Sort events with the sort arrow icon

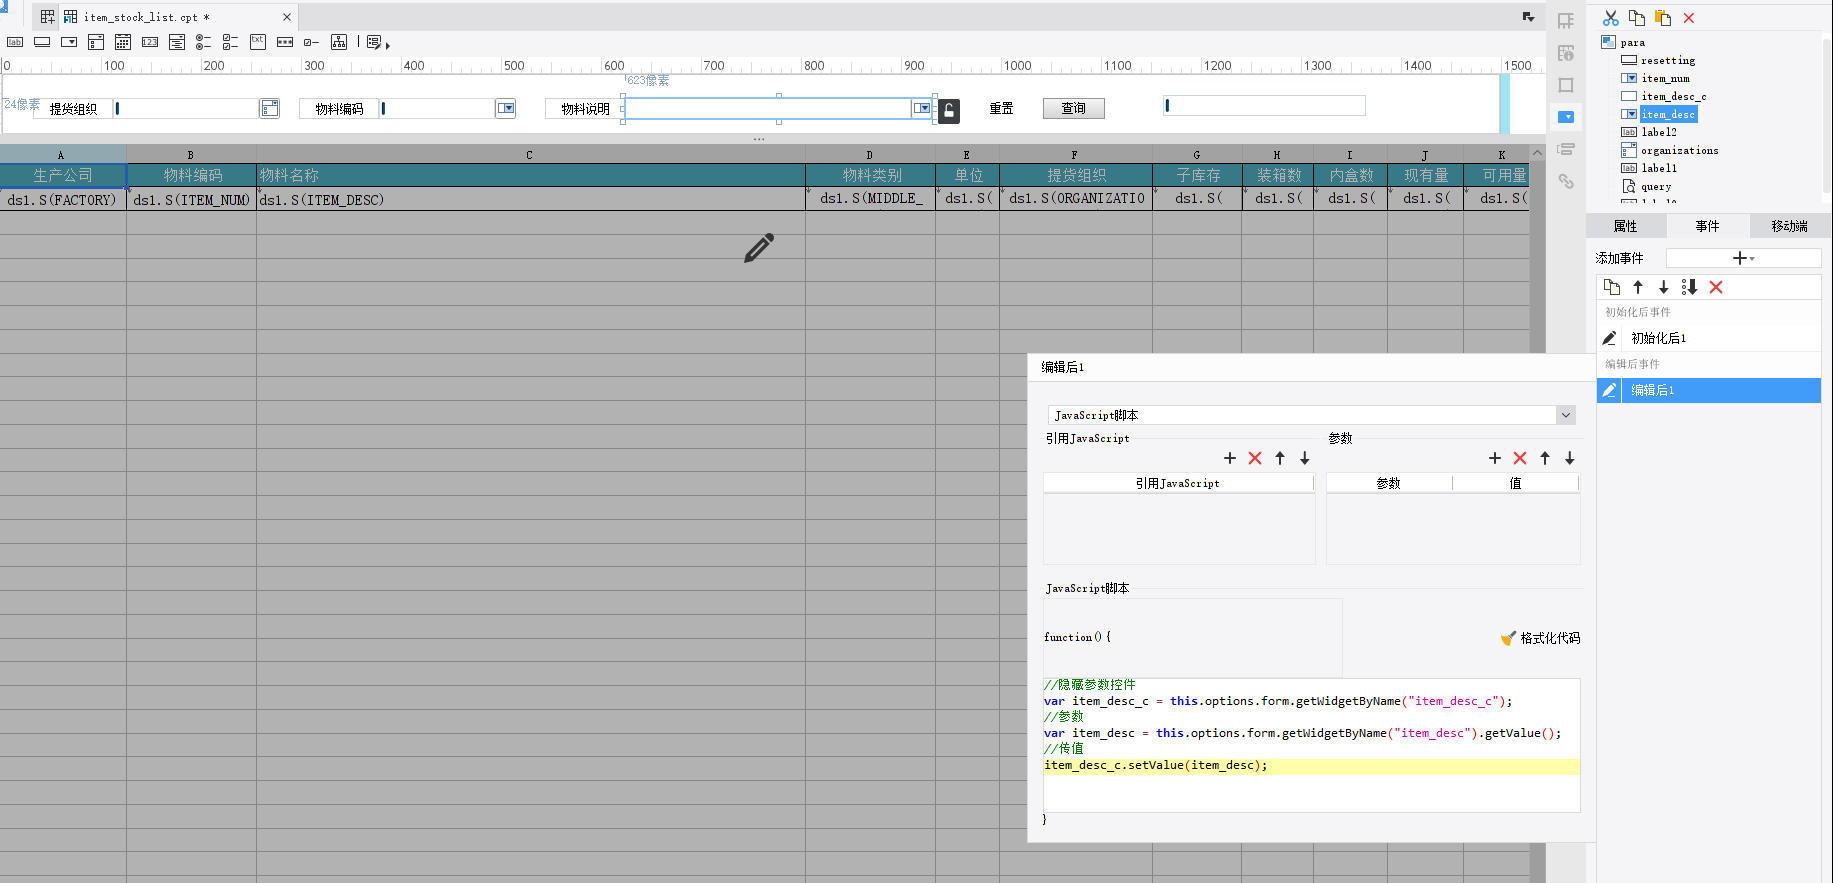(x=1690, y=287)
